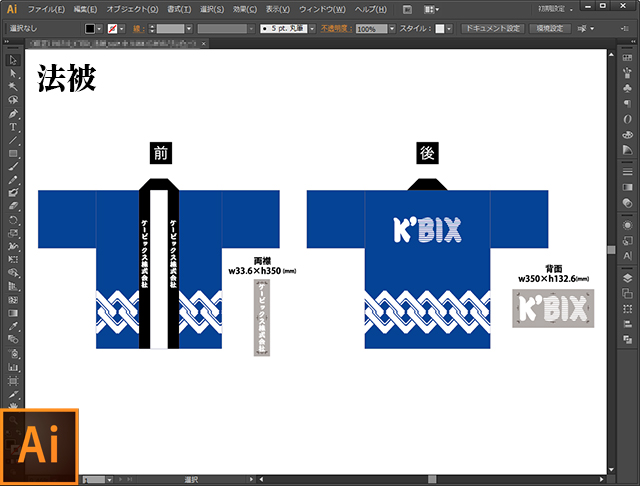Select the Symbol Sprayer tool
This screenshot has width=640, height=486.
(x=13, y=353)
